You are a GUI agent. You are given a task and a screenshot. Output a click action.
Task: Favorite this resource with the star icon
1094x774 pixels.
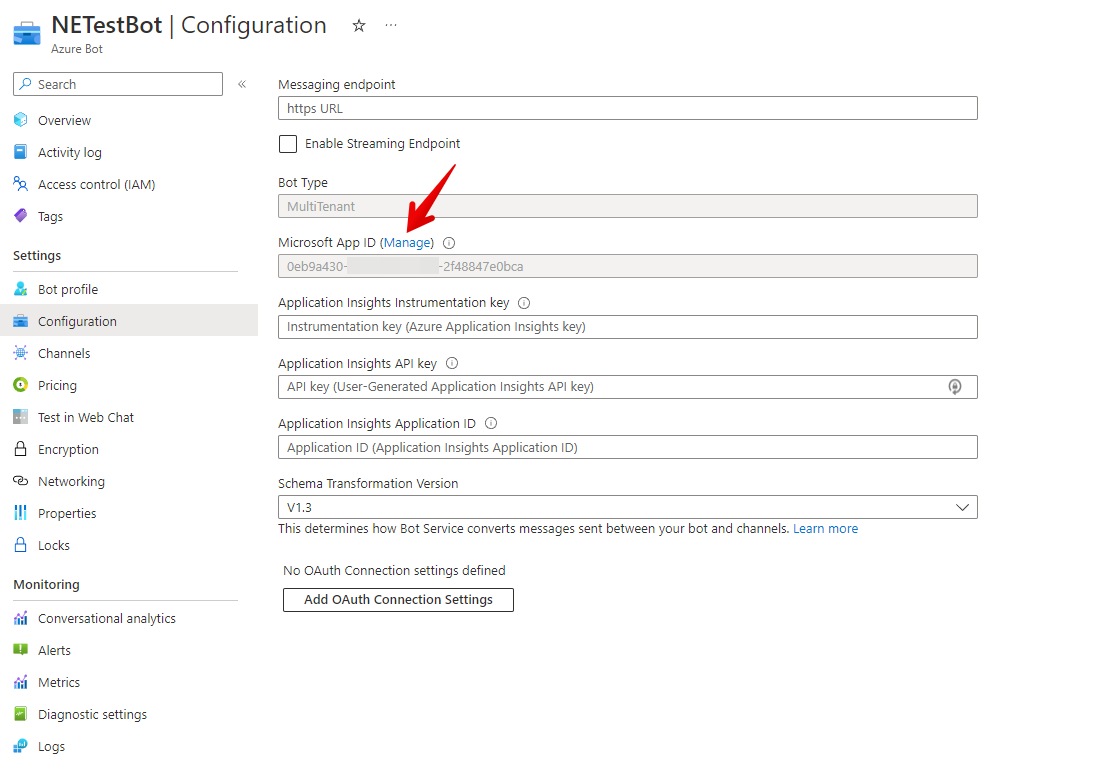coord(359,26)
